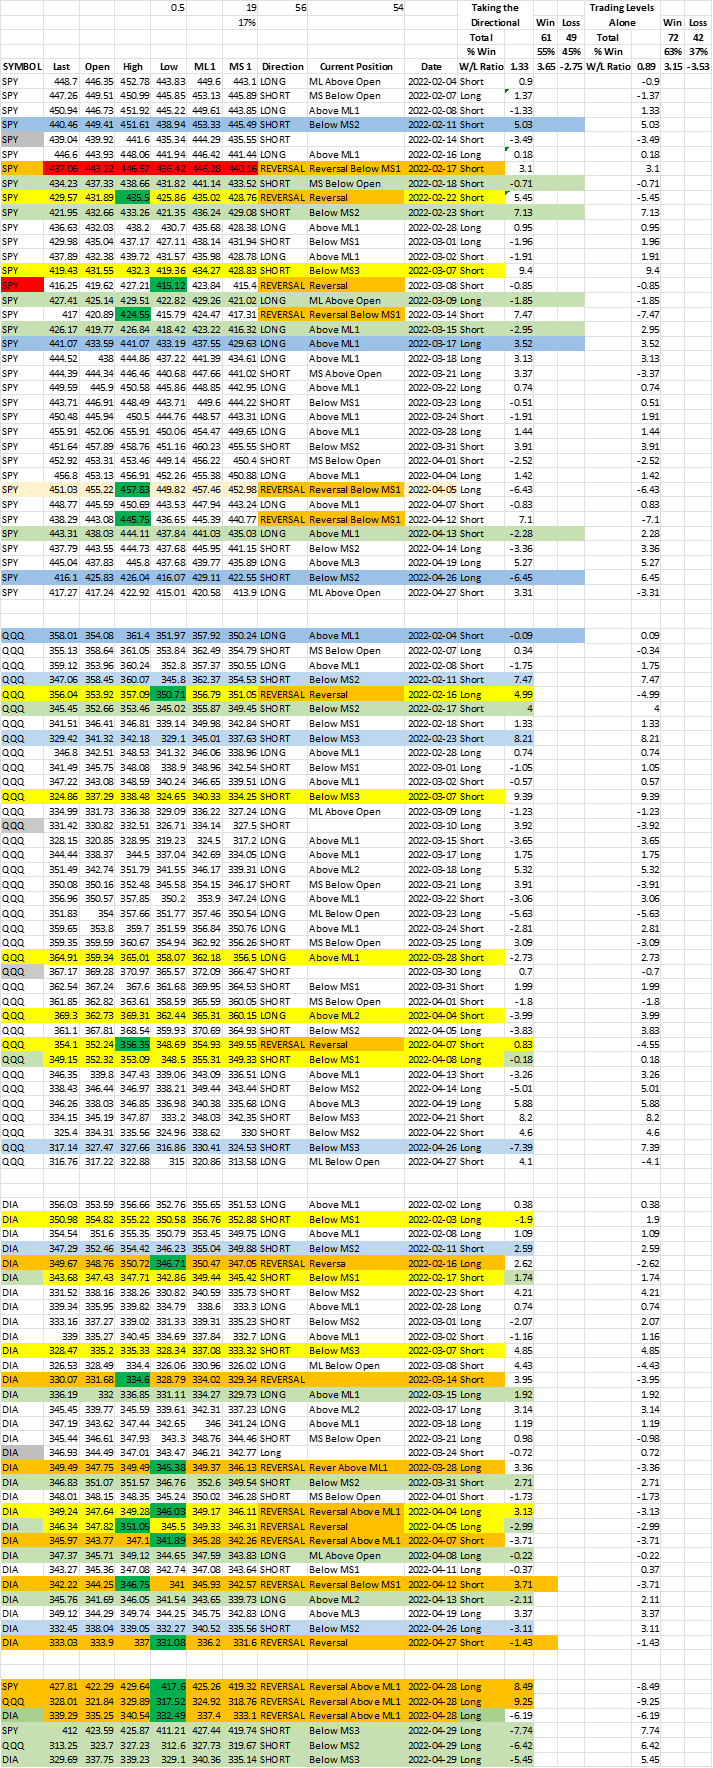Click the green DIA Low cell 341.89

point(169,1541)
